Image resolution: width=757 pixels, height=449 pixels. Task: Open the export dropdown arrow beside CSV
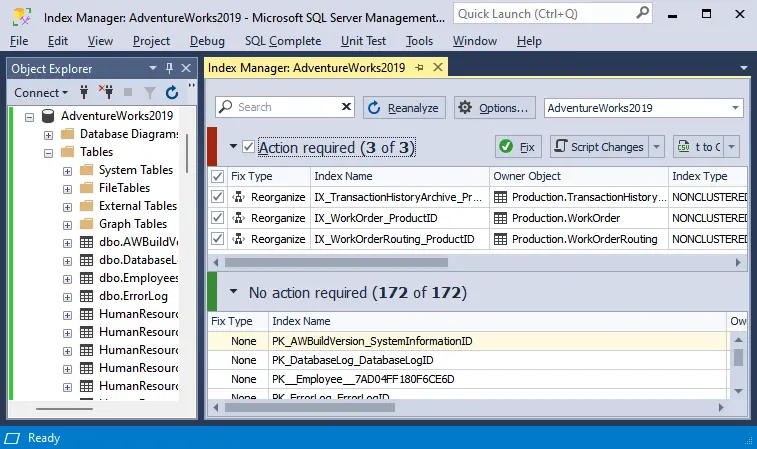pos(731,147)
